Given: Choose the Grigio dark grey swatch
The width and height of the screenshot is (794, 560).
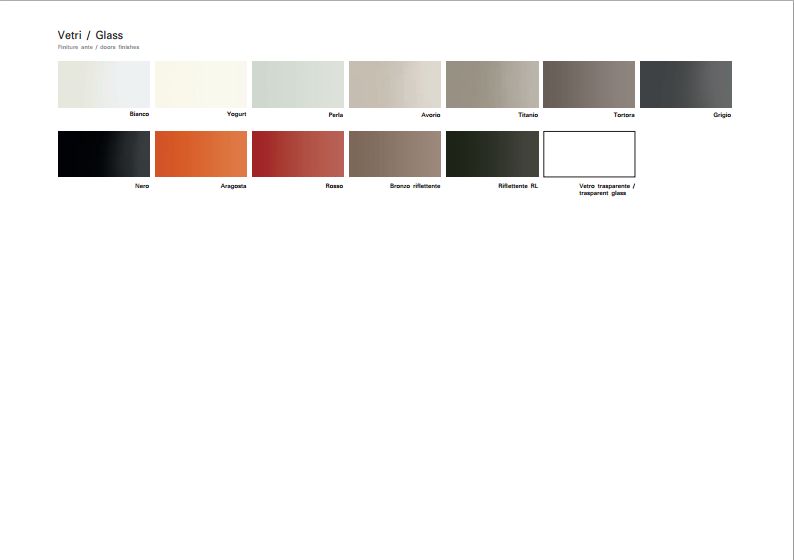Looking at the screenshot, I should coord(686,85).
